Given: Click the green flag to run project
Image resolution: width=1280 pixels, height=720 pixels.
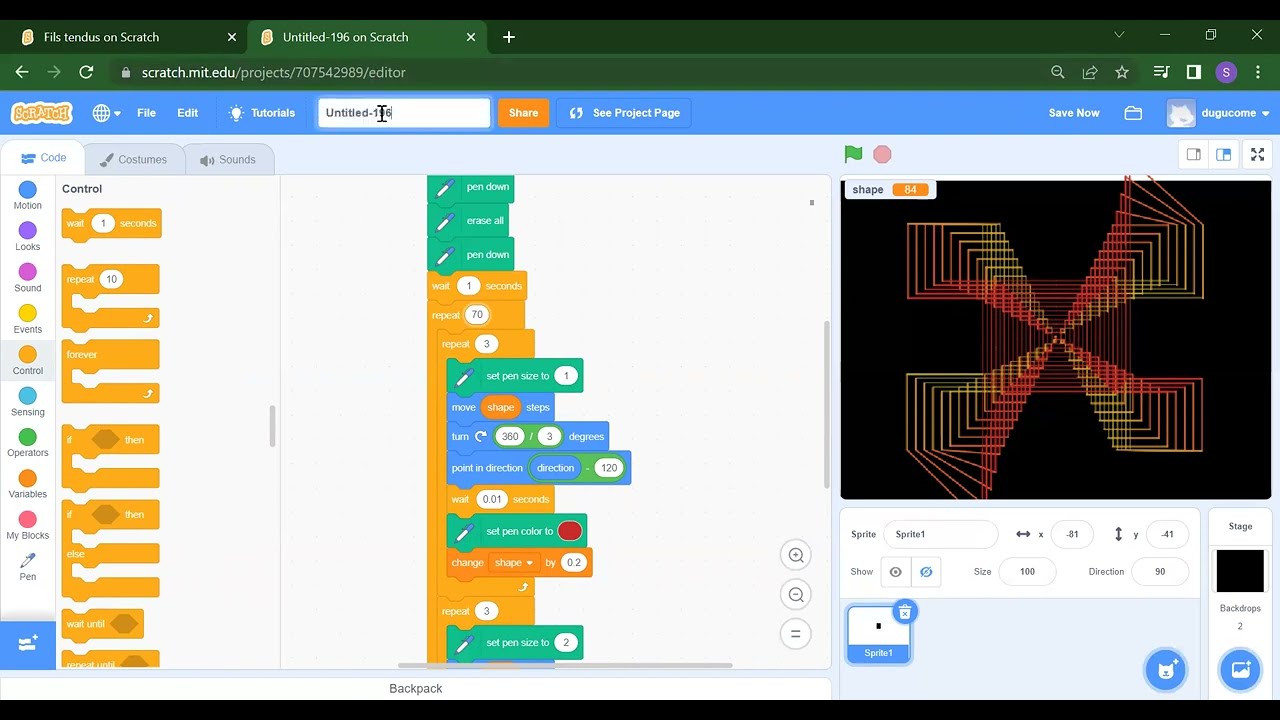Looking at the screenshot, I should [853, 154].
